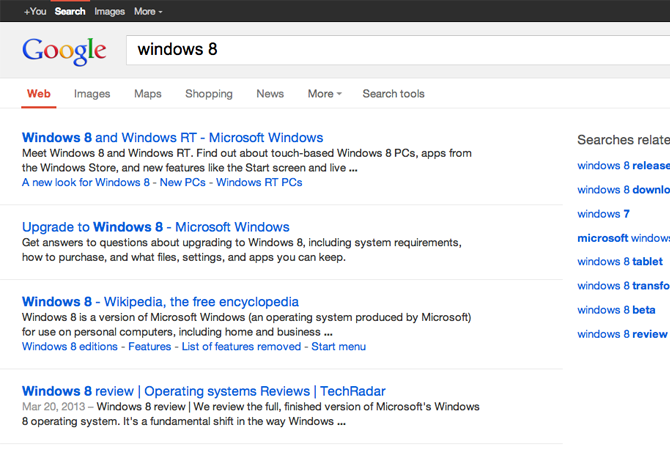Expand the More dropdown under the search box
670x450 pixels.
[325, 94]
